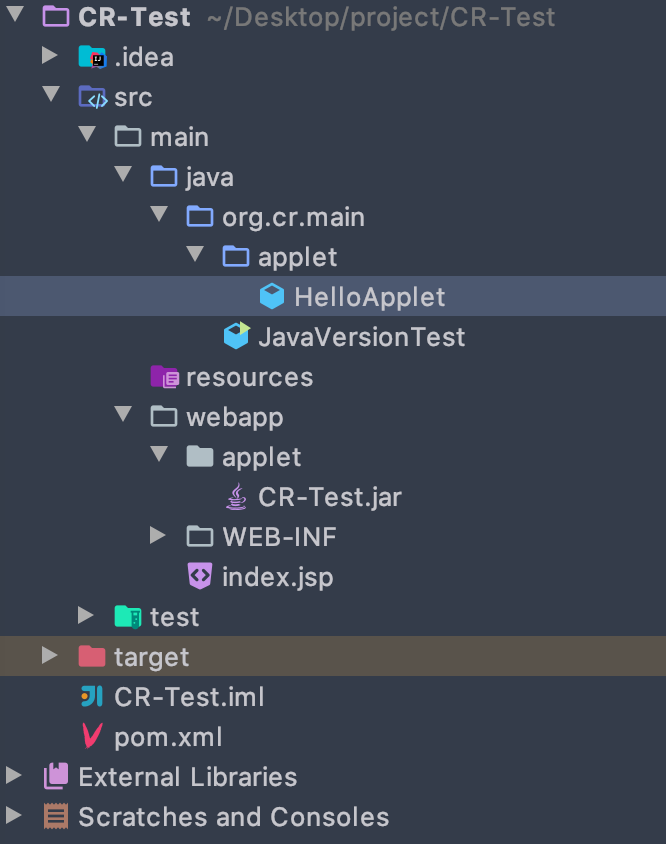Click the HelloApplet class icon
The width and height of the screenshot is (666, 844).
click(x=271, y=297)
